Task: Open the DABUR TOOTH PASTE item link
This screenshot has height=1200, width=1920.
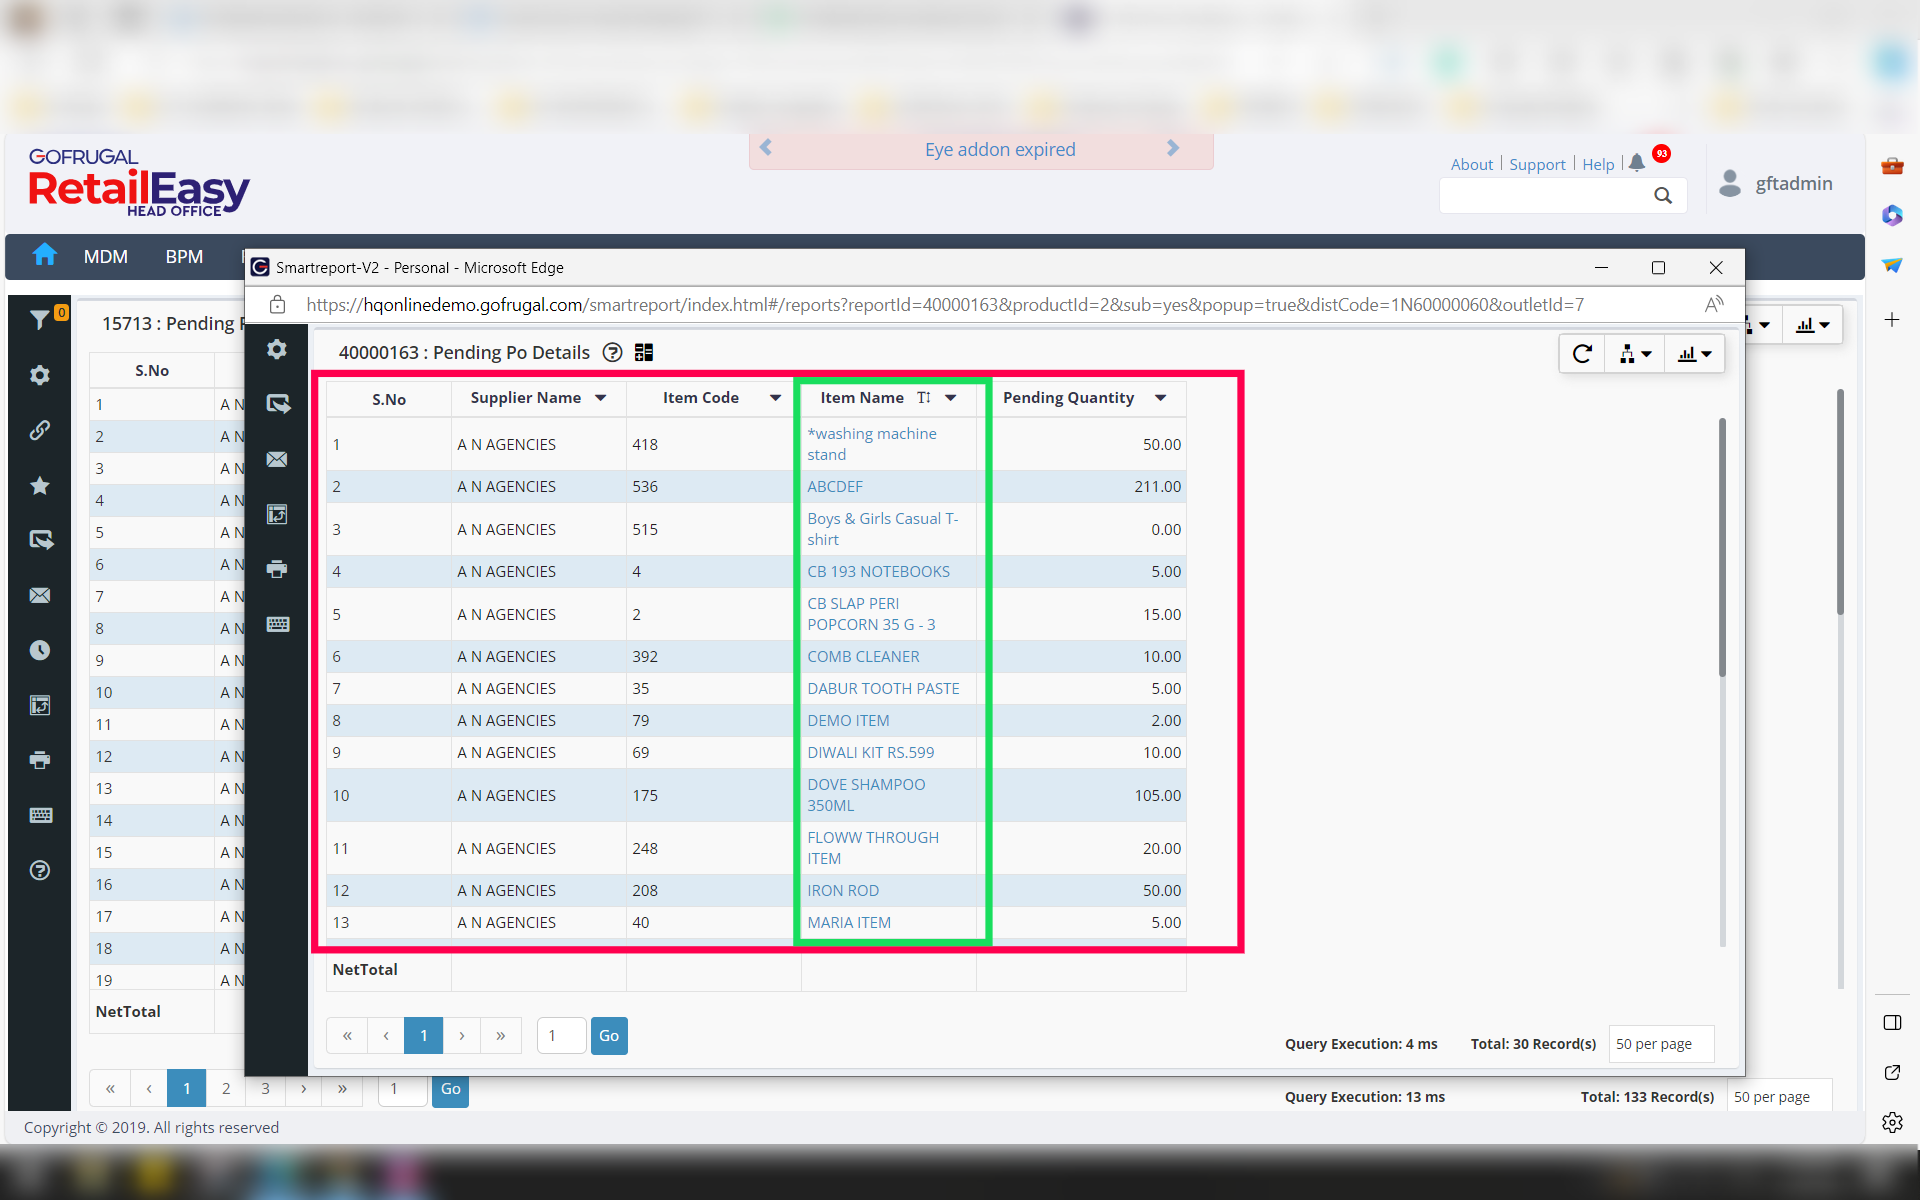Action: click(883, 688)
